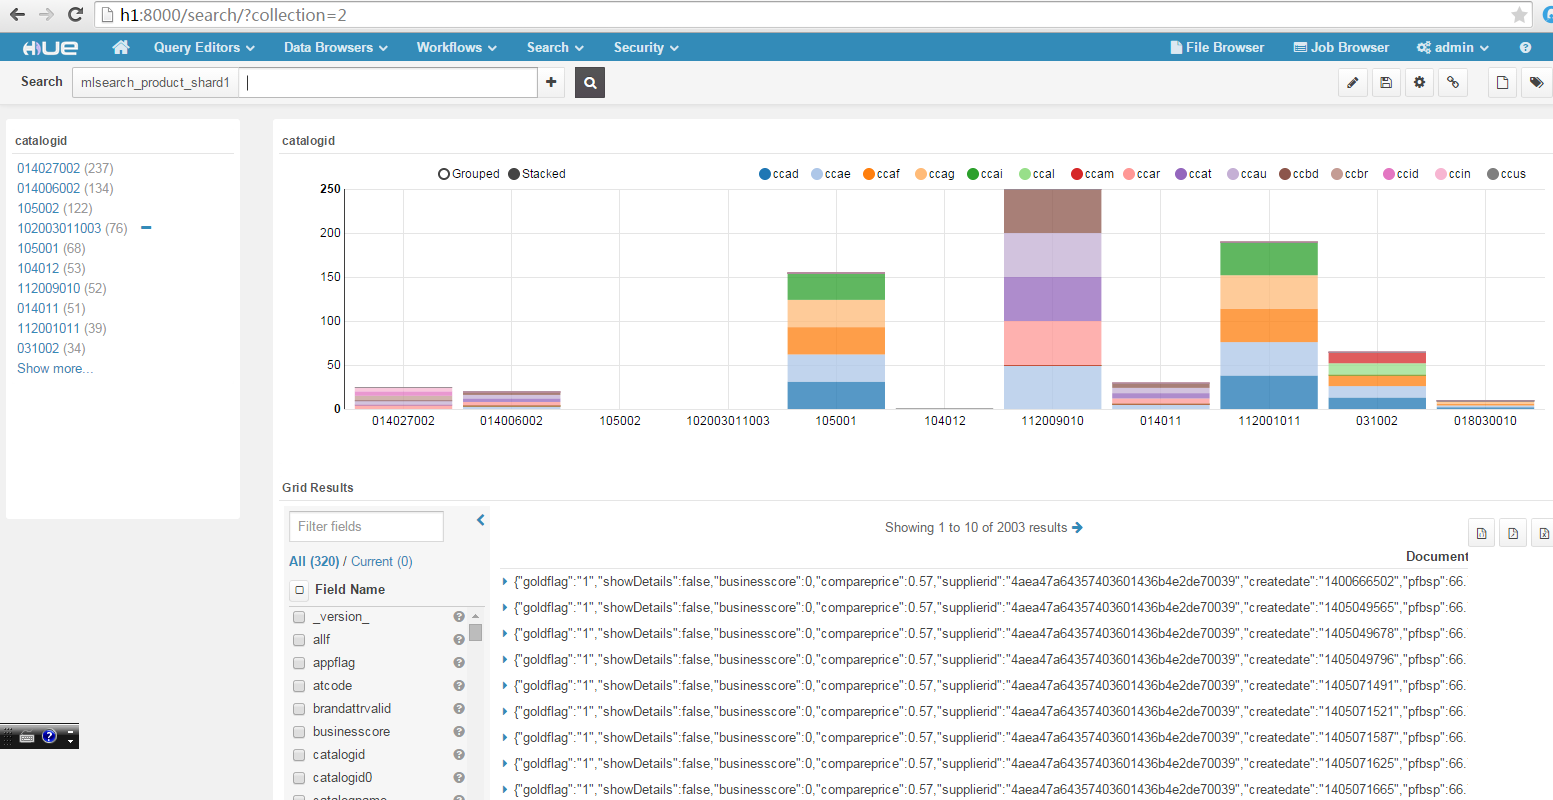Expand the admin user dropdown
1553x800 pixels.
(1453, 47)
